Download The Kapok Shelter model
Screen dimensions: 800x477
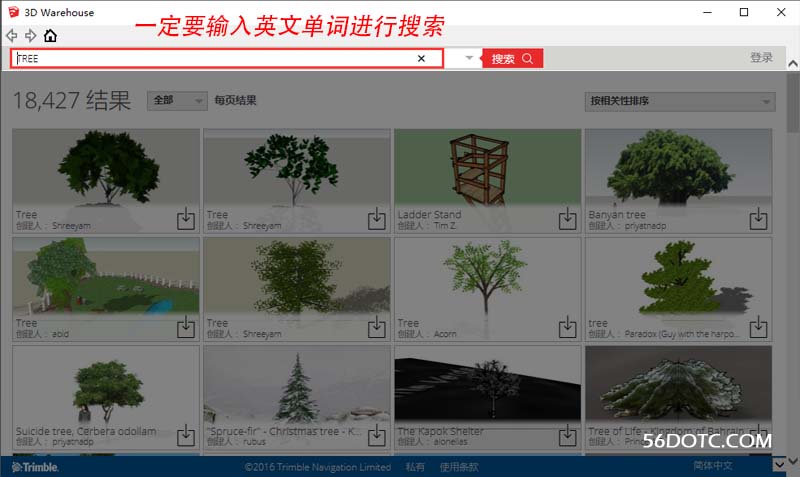pos(567,435)
